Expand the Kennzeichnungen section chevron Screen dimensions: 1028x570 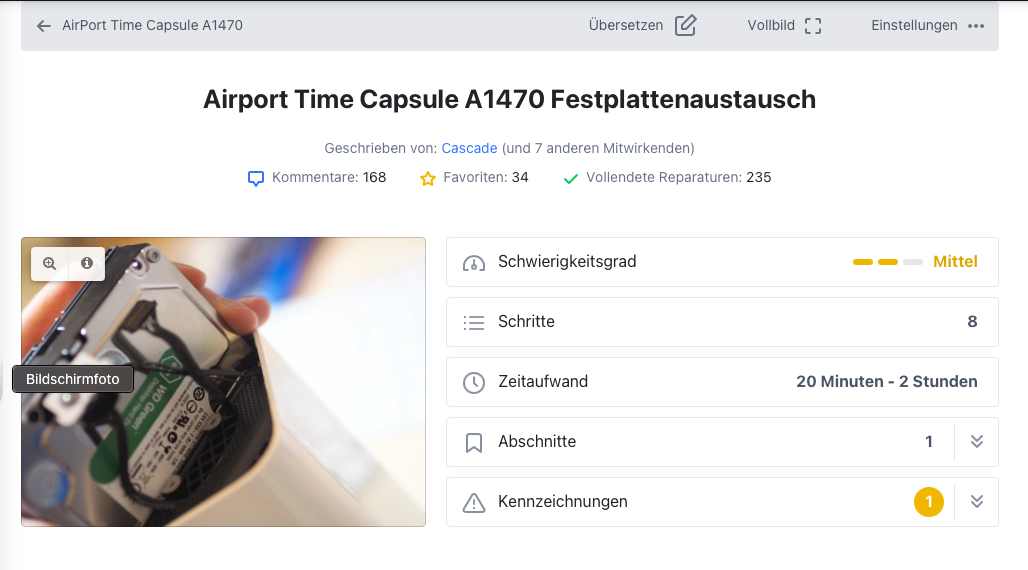(977, 502)
